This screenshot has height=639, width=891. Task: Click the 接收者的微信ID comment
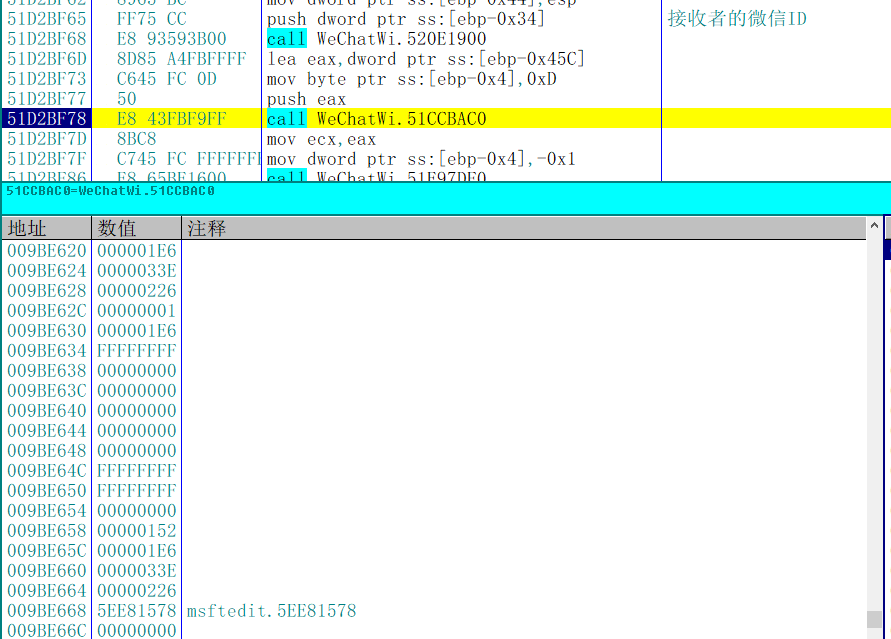point(737,19)
